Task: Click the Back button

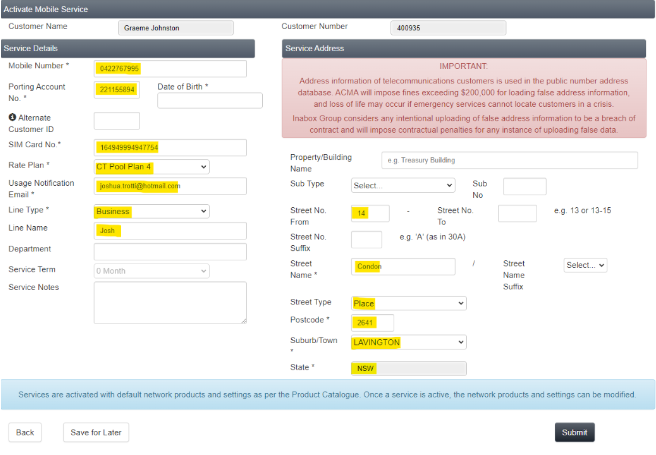Action: pos(26,432)
